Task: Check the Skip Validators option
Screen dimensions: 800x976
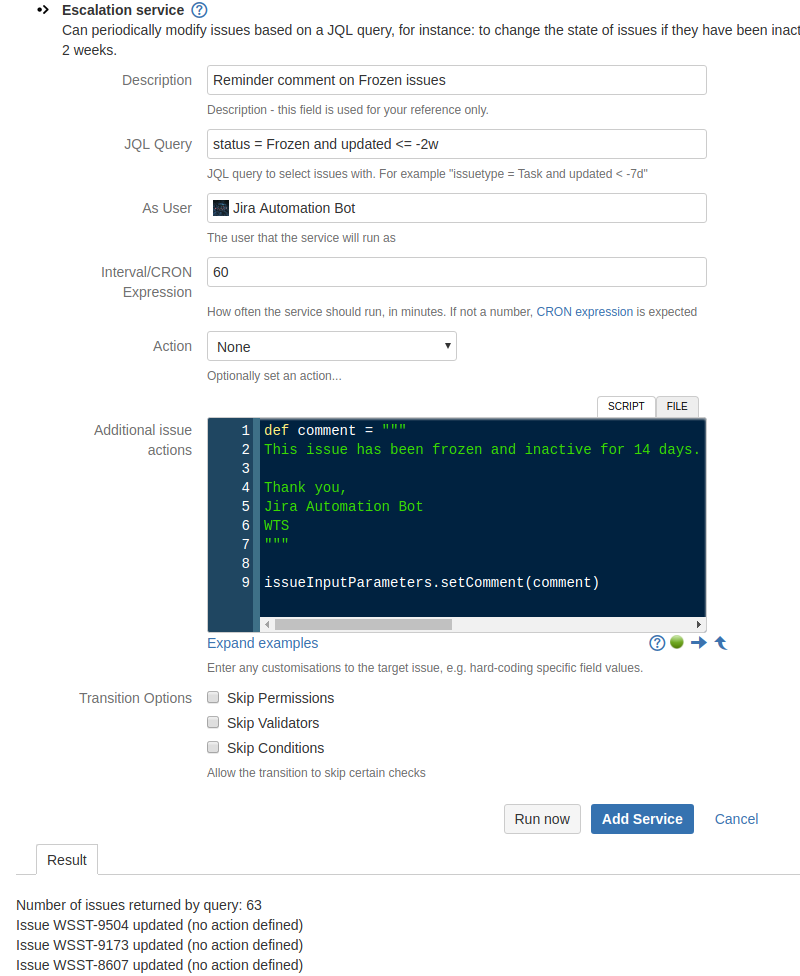Action: coord(213,722)
